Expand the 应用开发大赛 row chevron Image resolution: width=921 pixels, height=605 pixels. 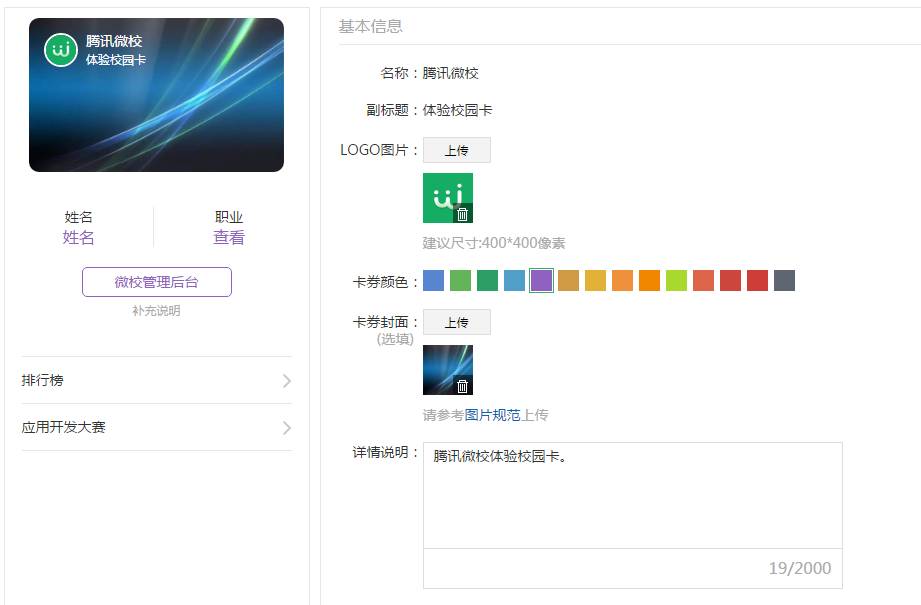tap(287, 428)
